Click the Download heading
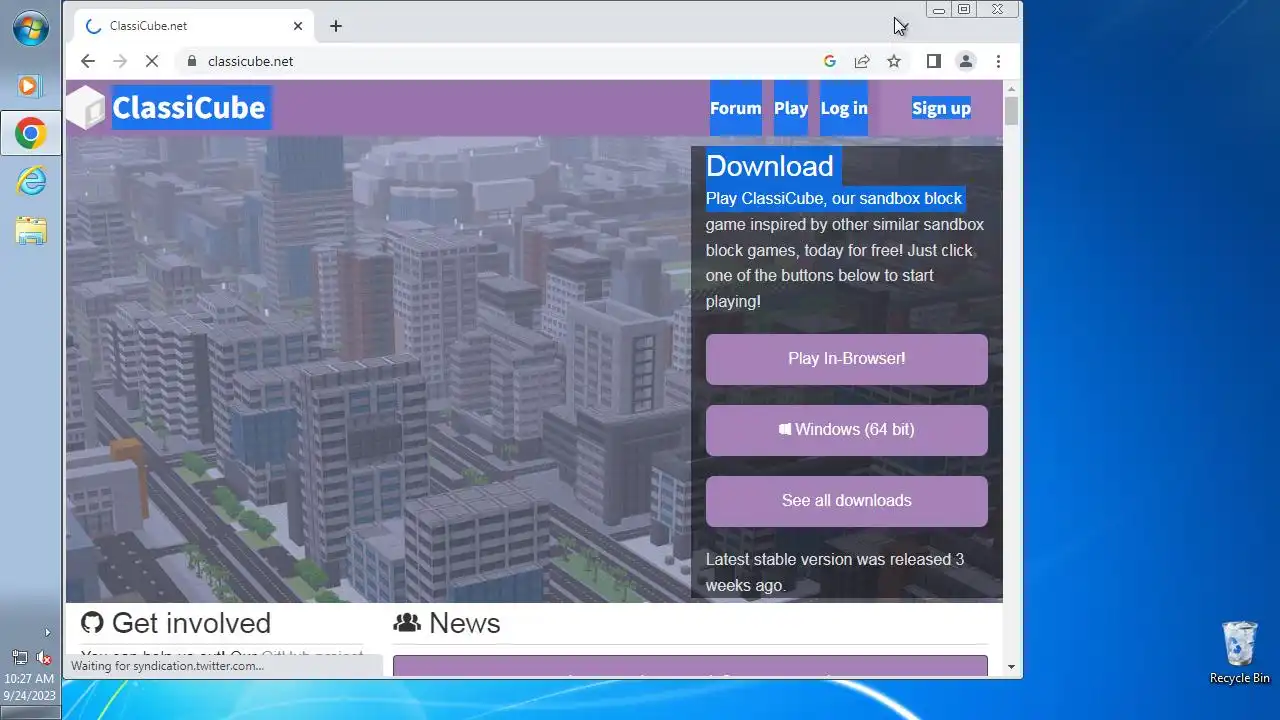1280x720 pixels. click(x=769, y=166)
